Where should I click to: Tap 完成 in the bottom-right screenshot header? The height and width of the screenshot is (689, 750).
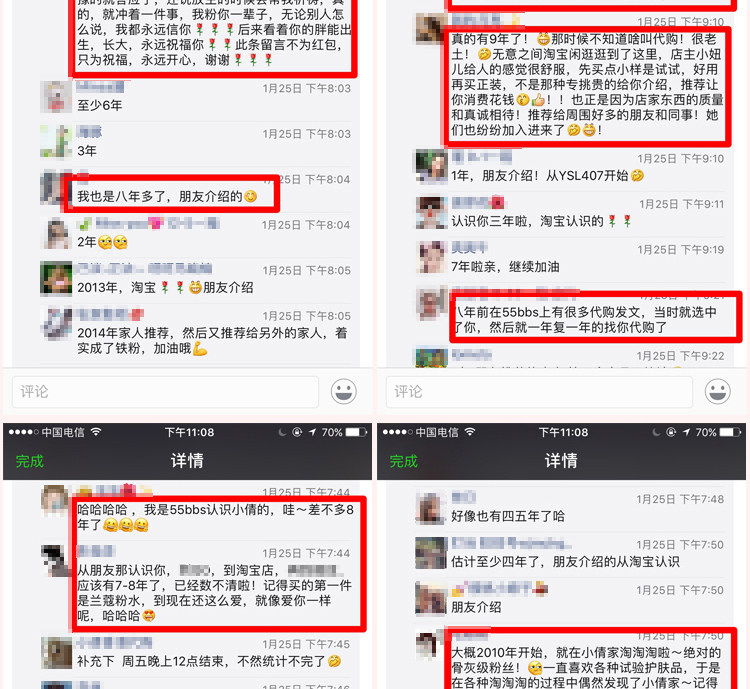[x=403, y=461]
